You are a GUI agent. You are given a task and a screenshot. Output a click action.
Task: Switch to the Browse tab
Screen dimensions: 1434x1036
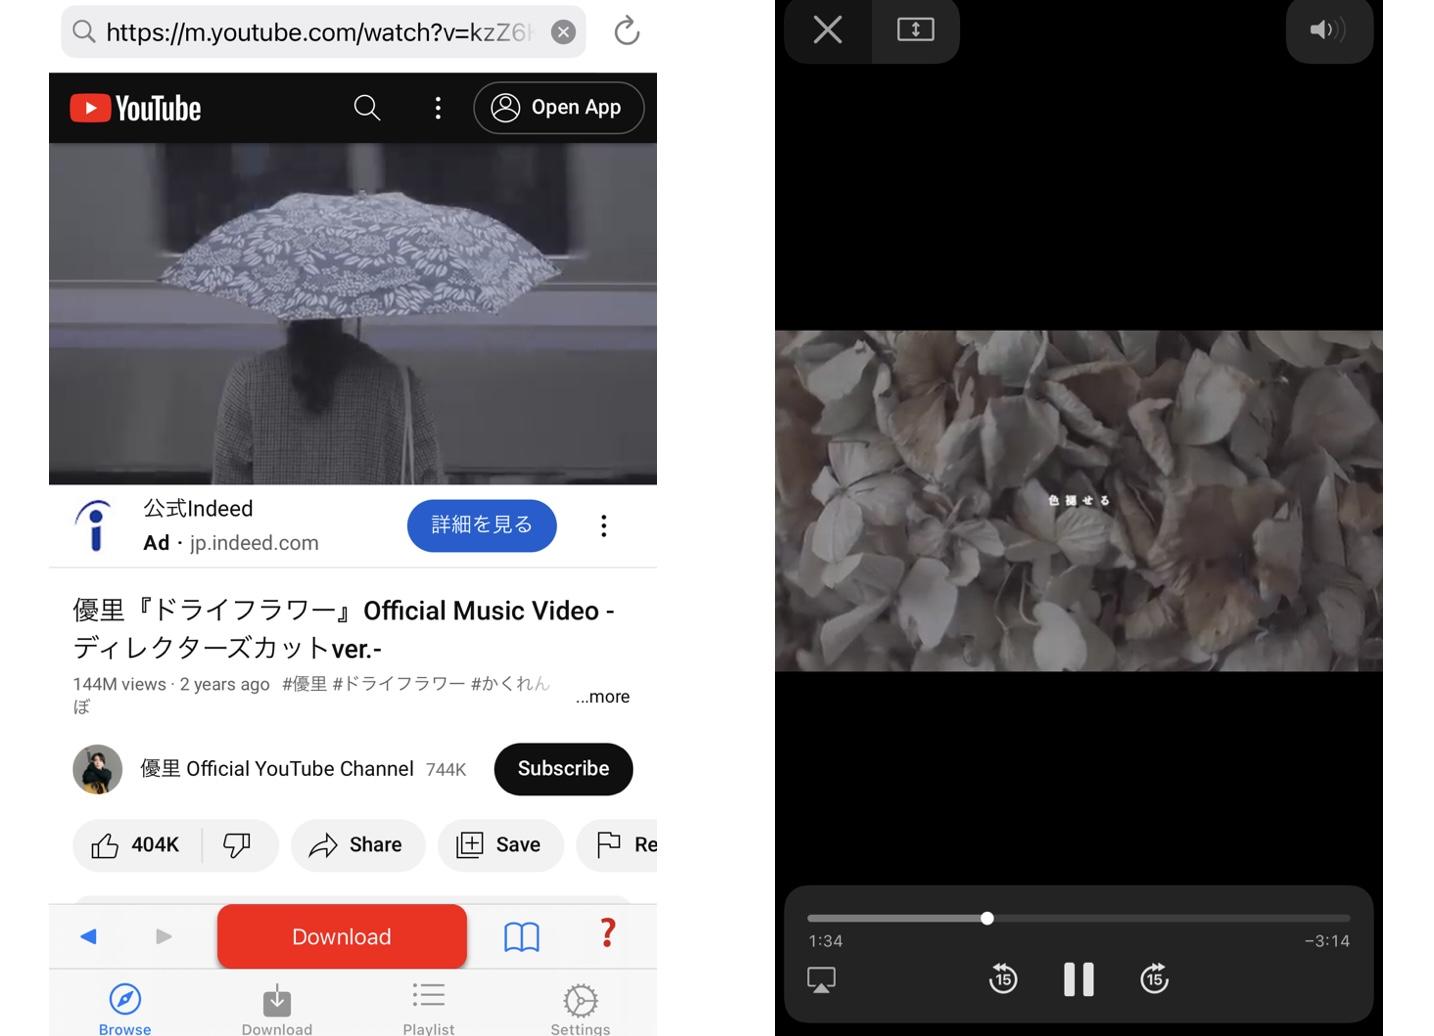[125, 1008]
